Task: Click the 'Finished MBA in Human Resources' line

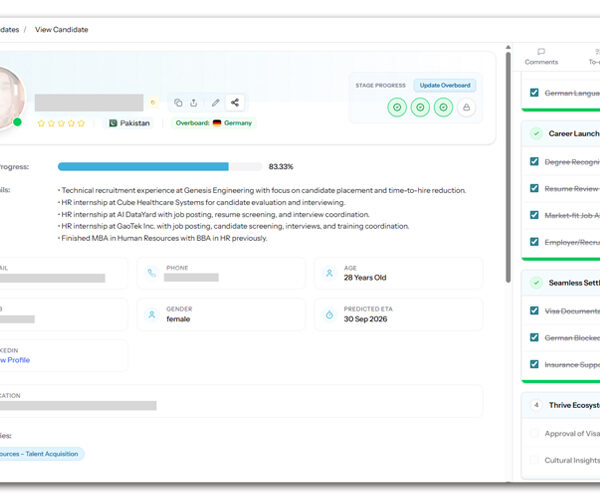Action: pyautogui.click(x=163, y=238)
